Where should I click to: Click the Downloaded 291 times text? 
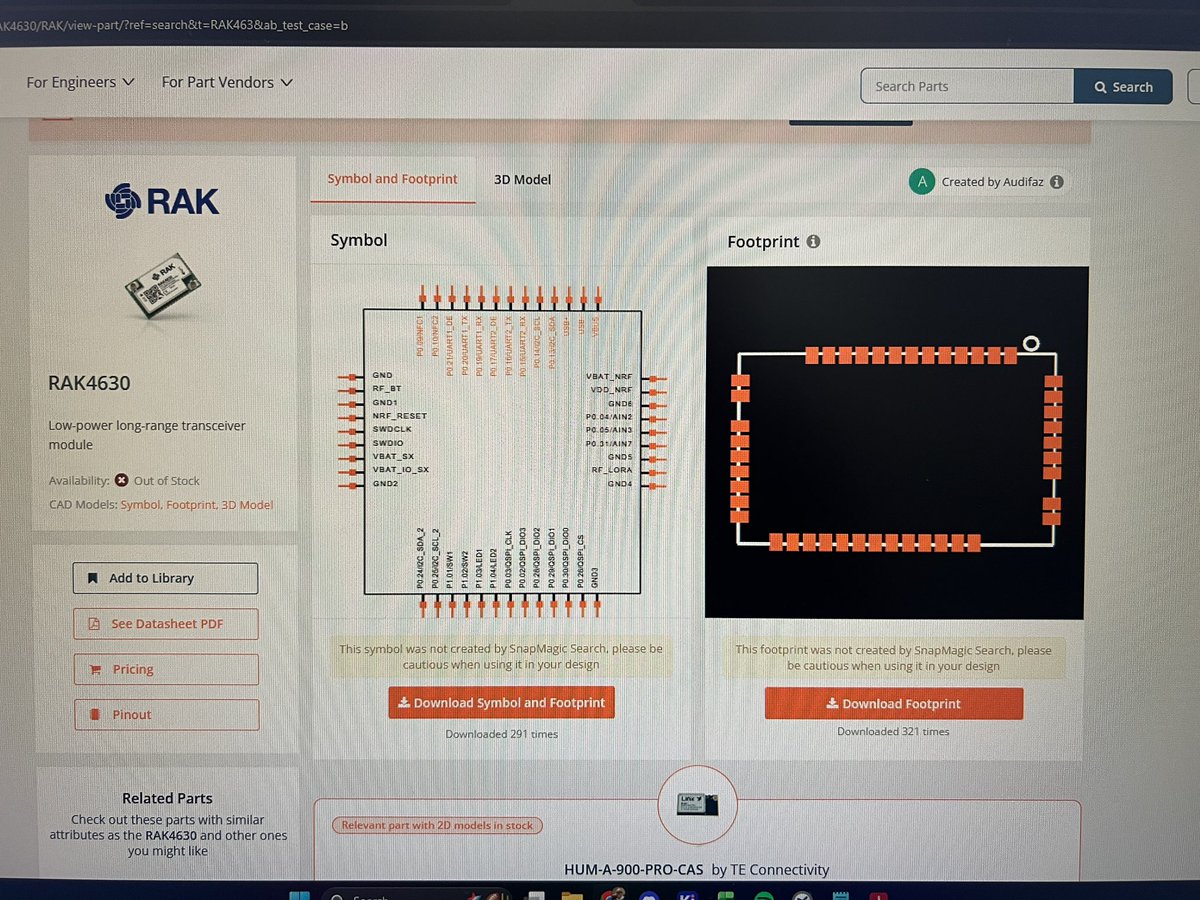[x=501, y=734]
